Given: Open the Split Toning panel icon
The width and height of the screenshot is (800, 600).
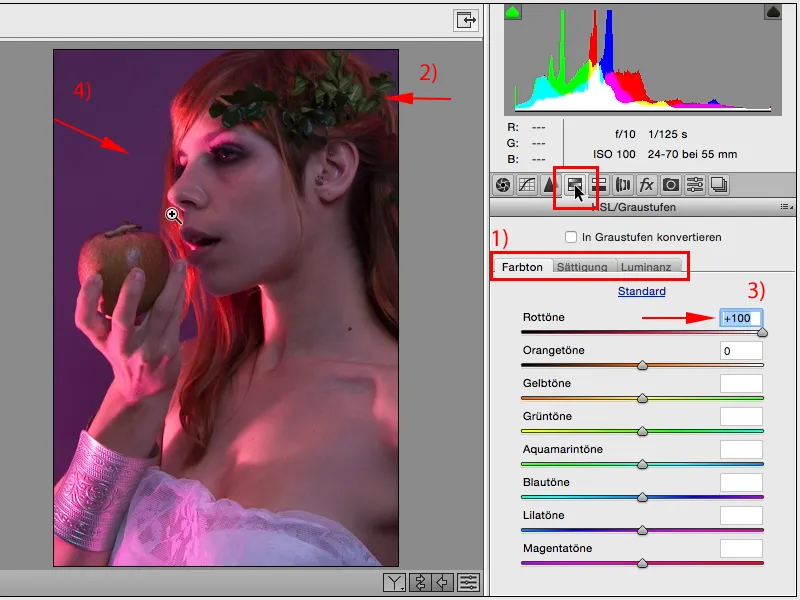Looking at the screenshot, I should [599, 185].
